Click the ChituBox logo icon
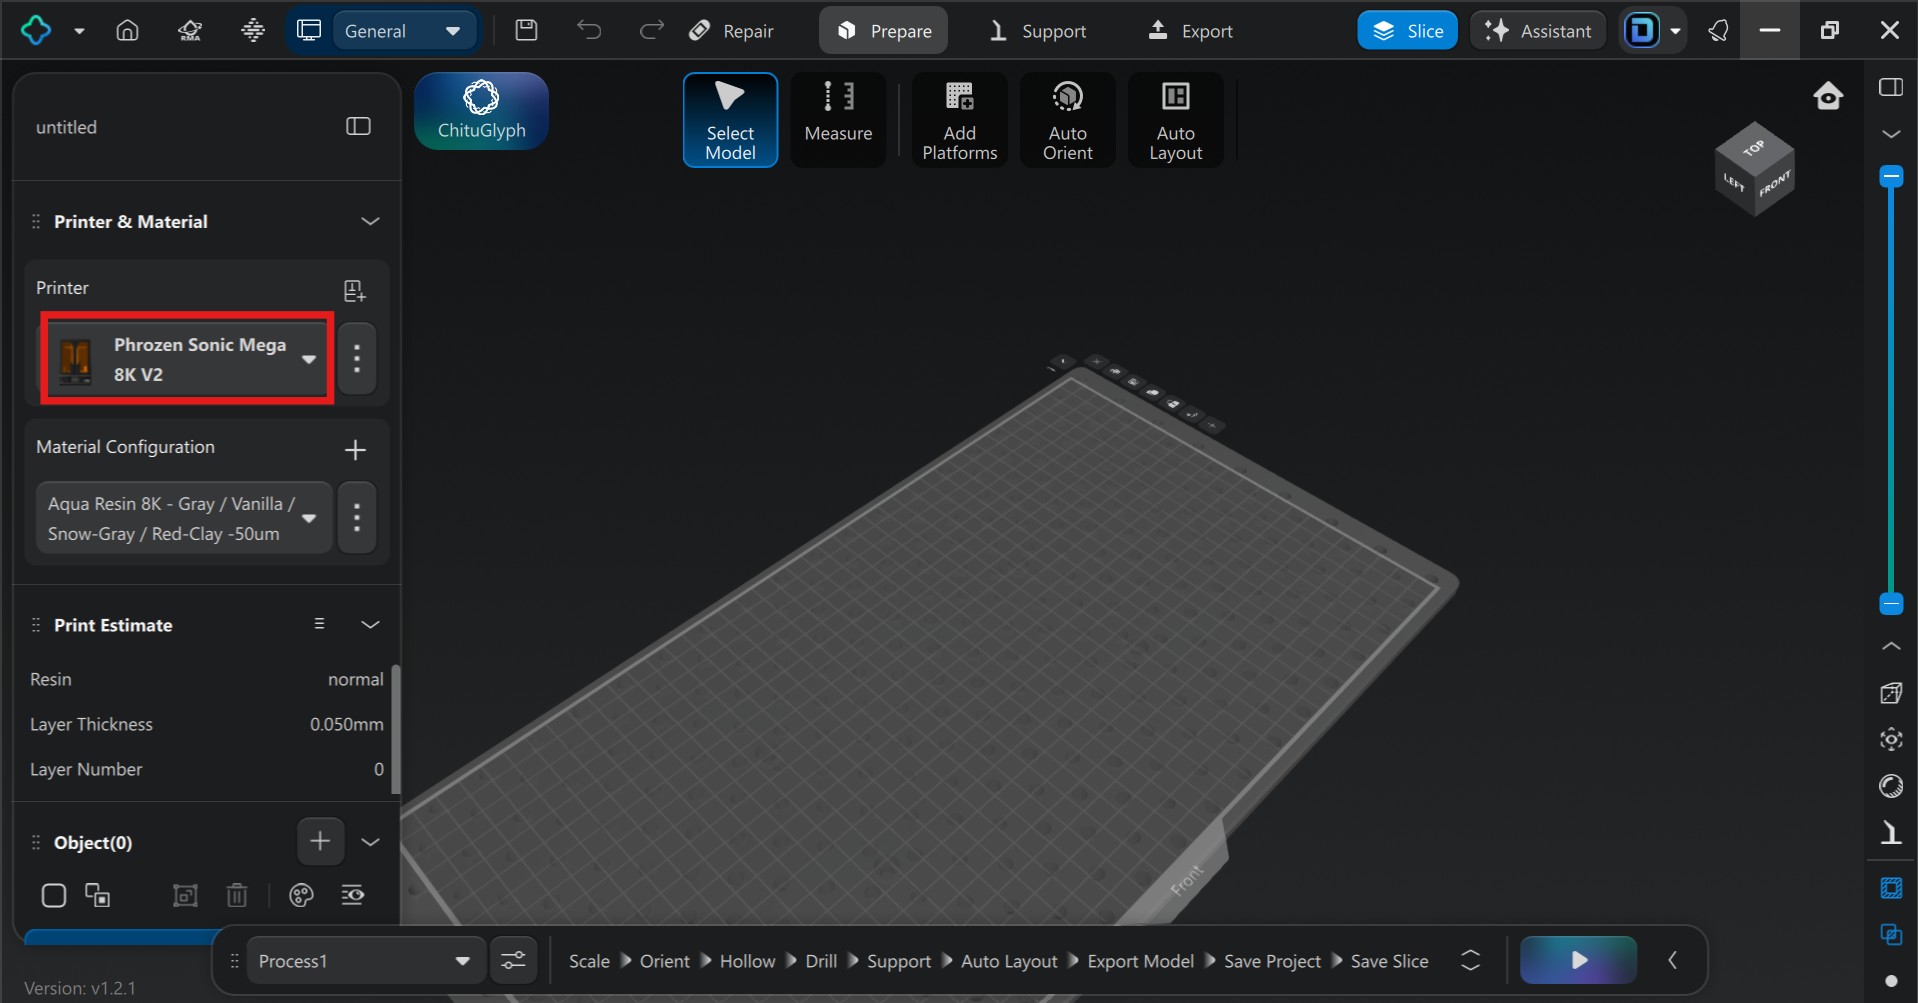The height and width of the screenshot is (1003, 1918). pyautogui.click(x=36, y=30)
